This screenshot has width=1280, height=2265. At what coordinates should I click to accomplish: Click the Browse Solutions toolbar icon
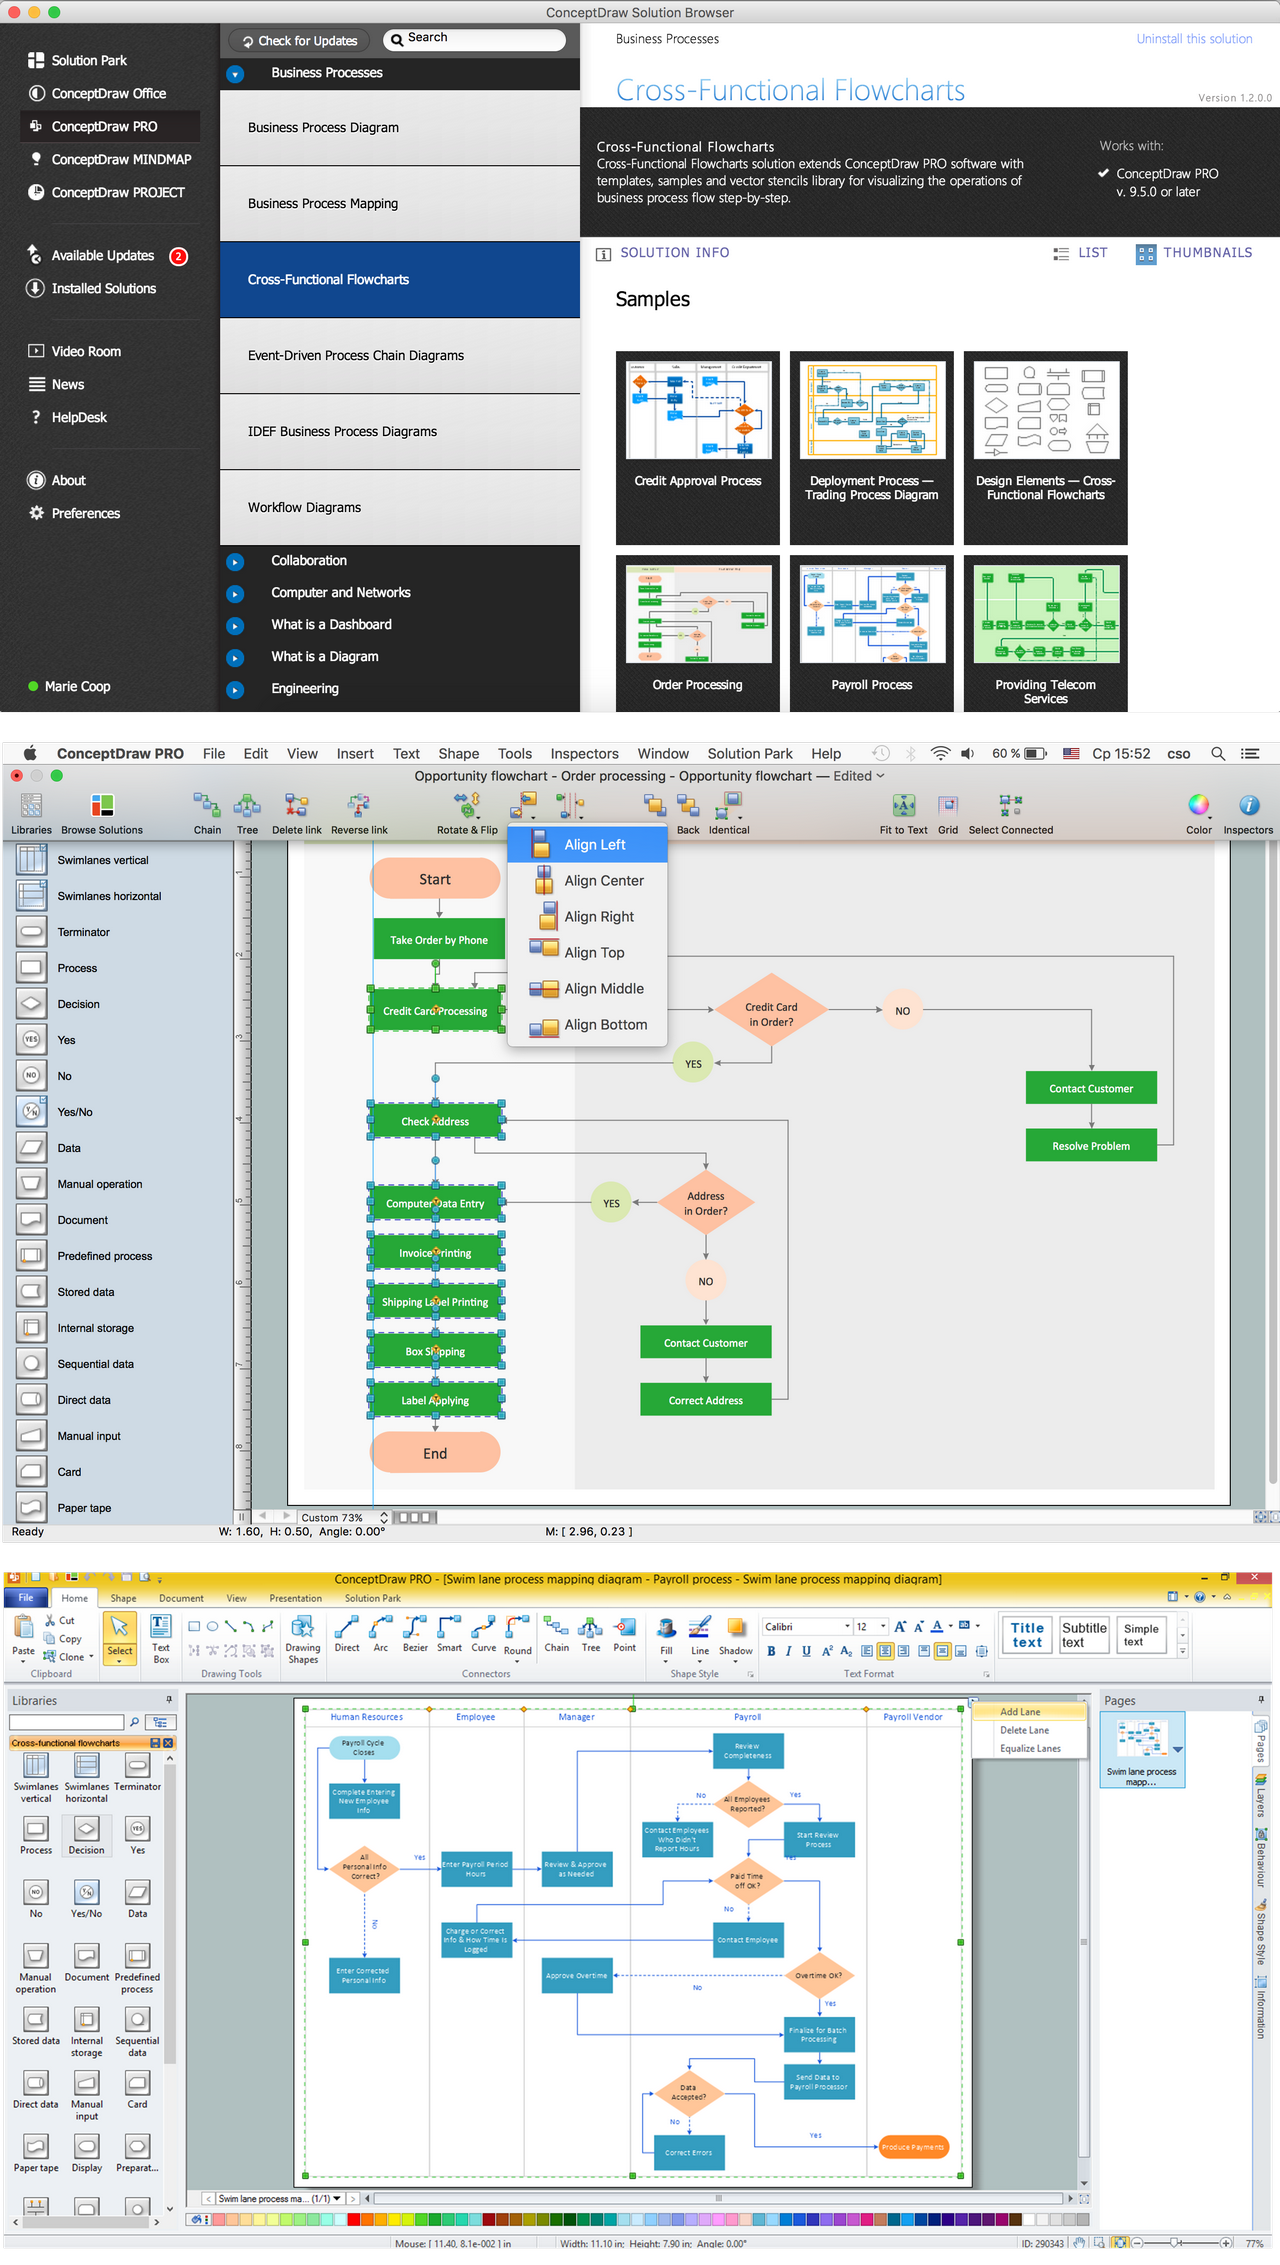(102, 806)
